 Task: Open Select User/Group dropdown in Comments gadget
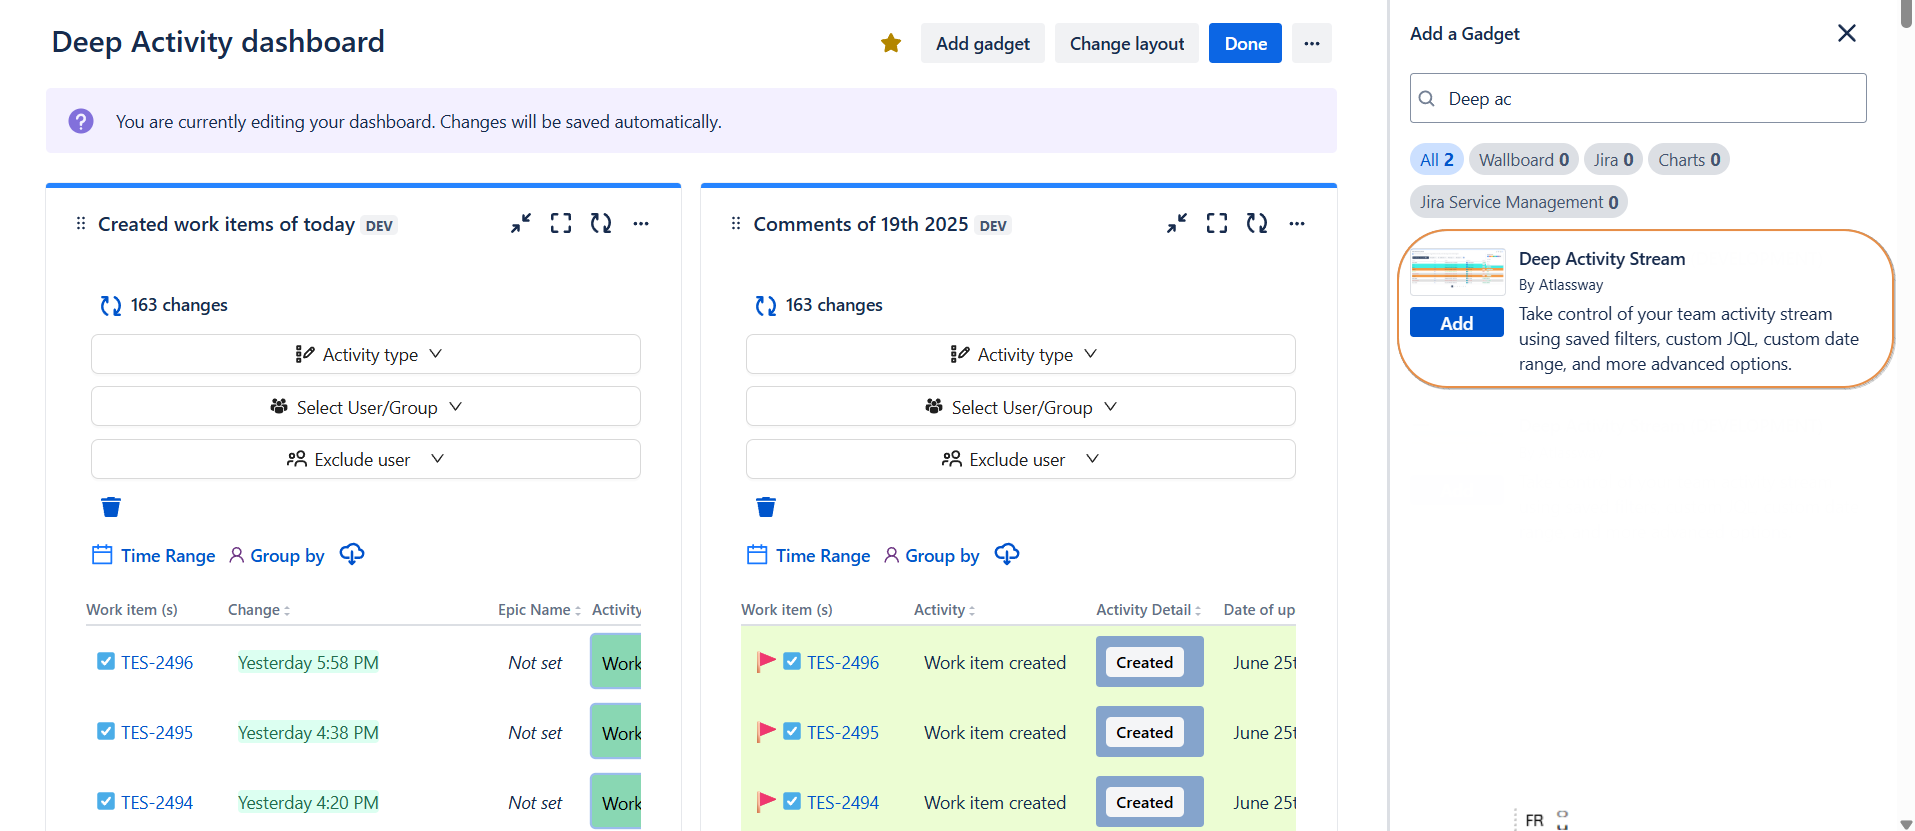point(1020,407)
